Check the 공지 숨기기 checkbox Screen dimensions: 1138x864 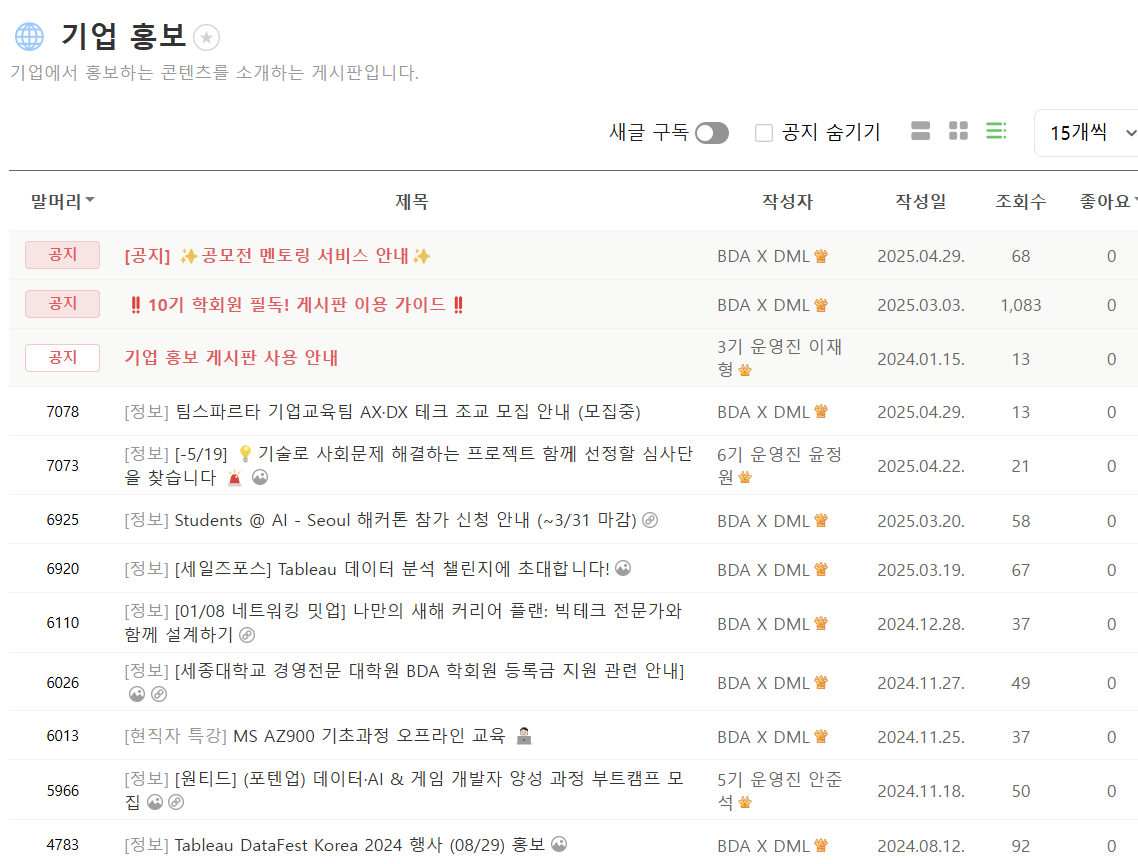[764, 133]
